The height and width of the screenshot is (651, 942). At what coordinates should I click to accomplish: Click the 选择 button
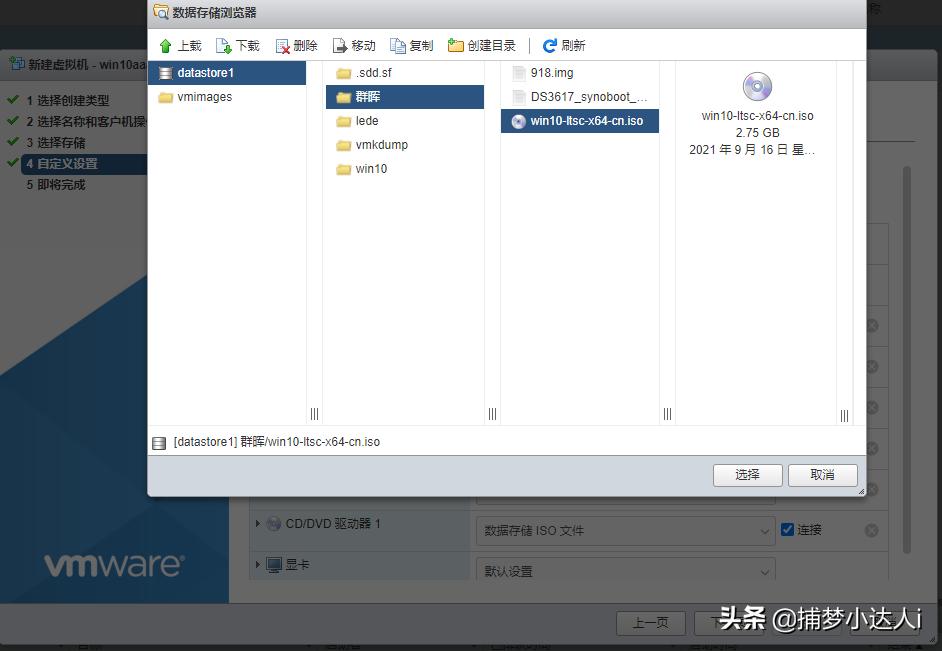click(747, 475)
